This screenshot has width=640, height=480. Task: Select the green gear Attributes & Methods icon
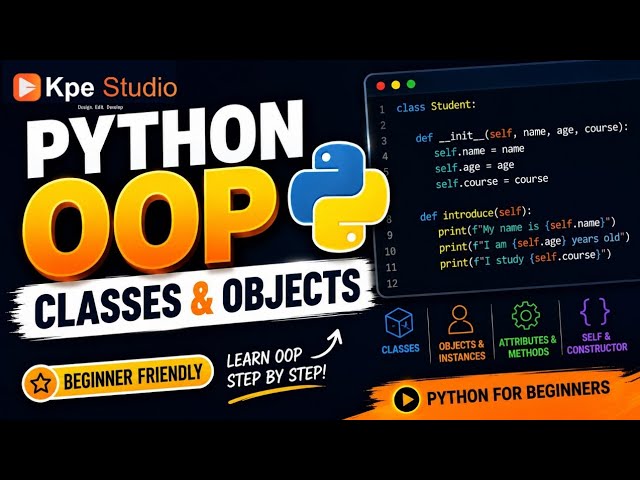[x=526, y=316]
